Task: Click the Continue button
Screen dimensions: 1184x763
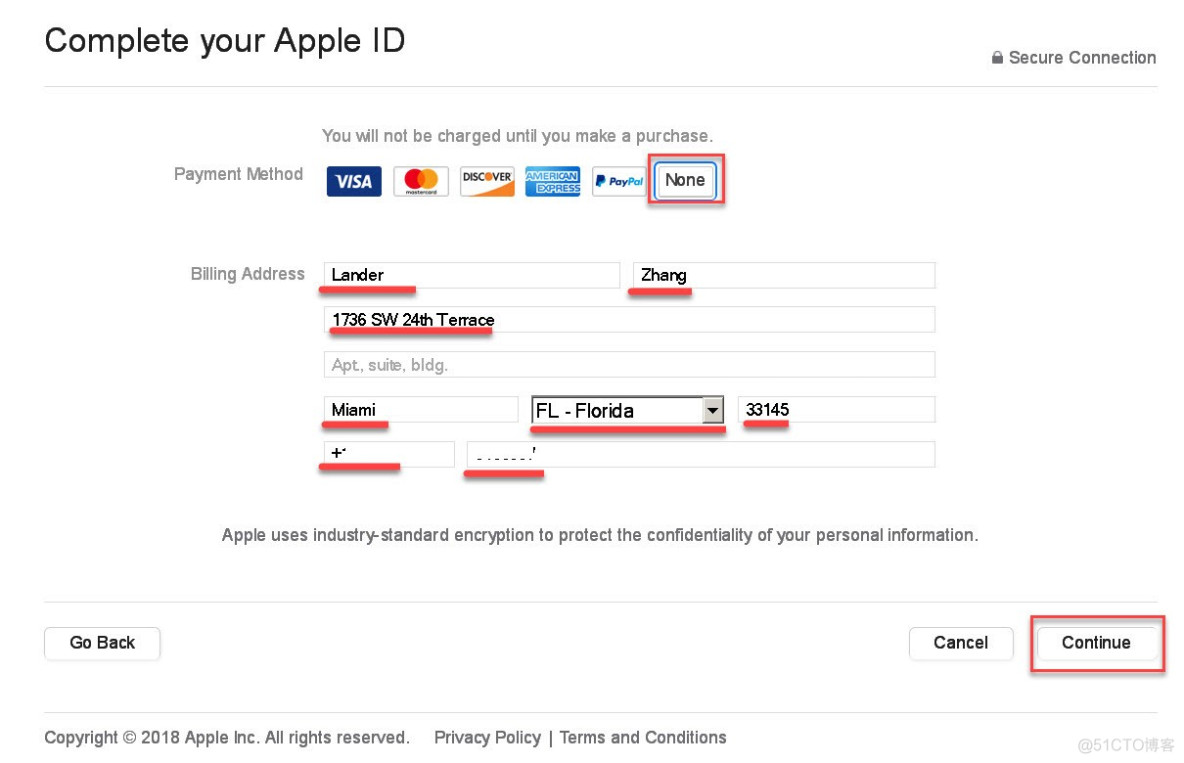Action: pos(1096,643)
